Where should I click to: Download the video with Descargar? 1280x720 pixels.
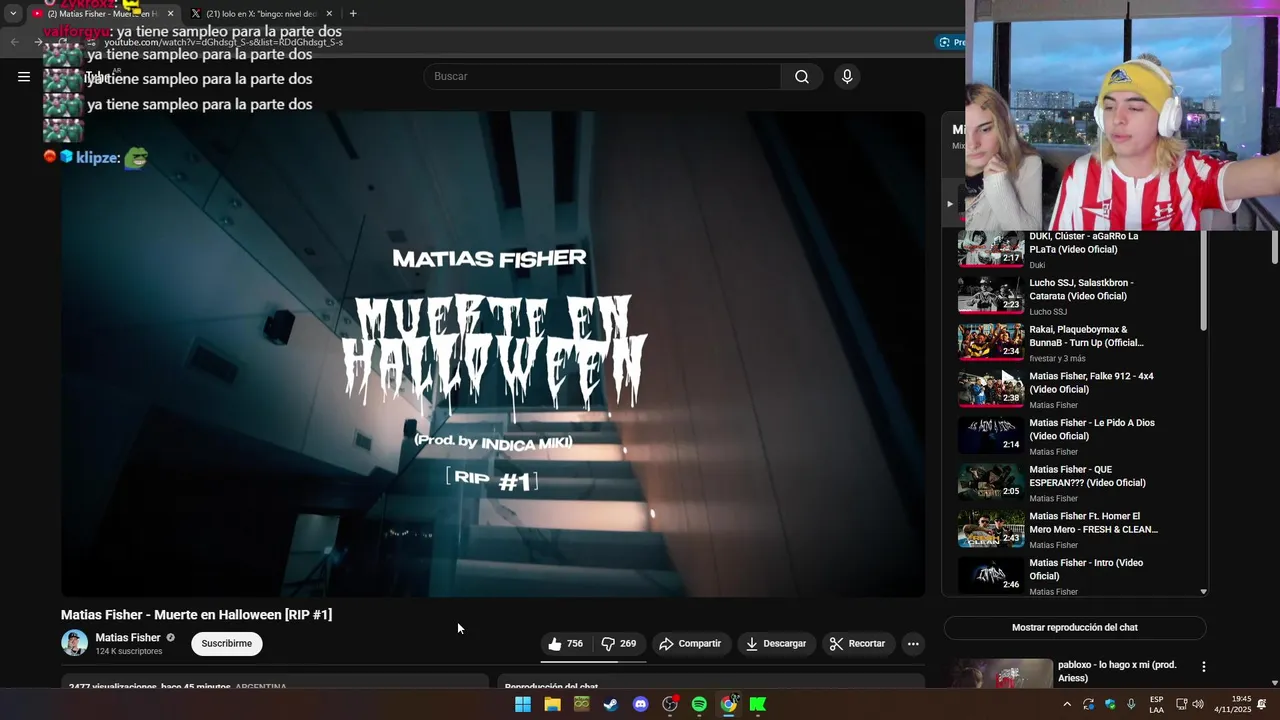776,644
